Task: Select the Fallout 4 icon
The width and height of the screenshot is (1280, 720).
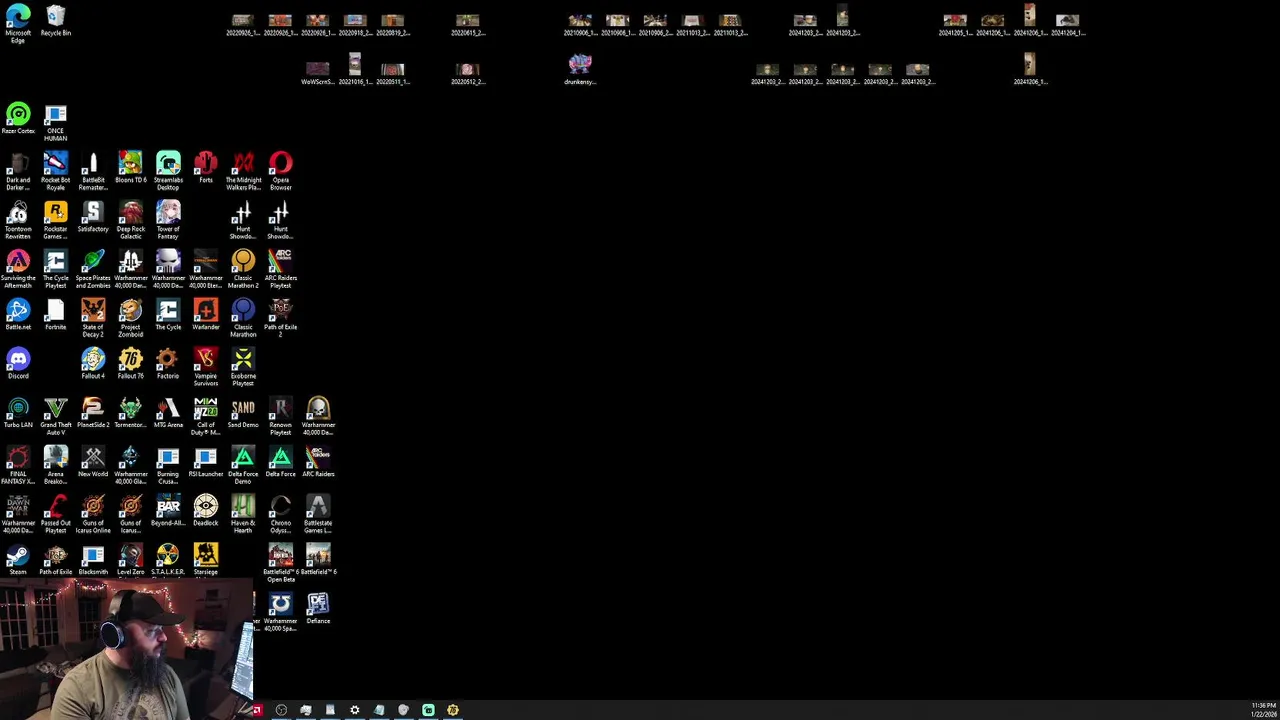Action: (x=93, y=363)
